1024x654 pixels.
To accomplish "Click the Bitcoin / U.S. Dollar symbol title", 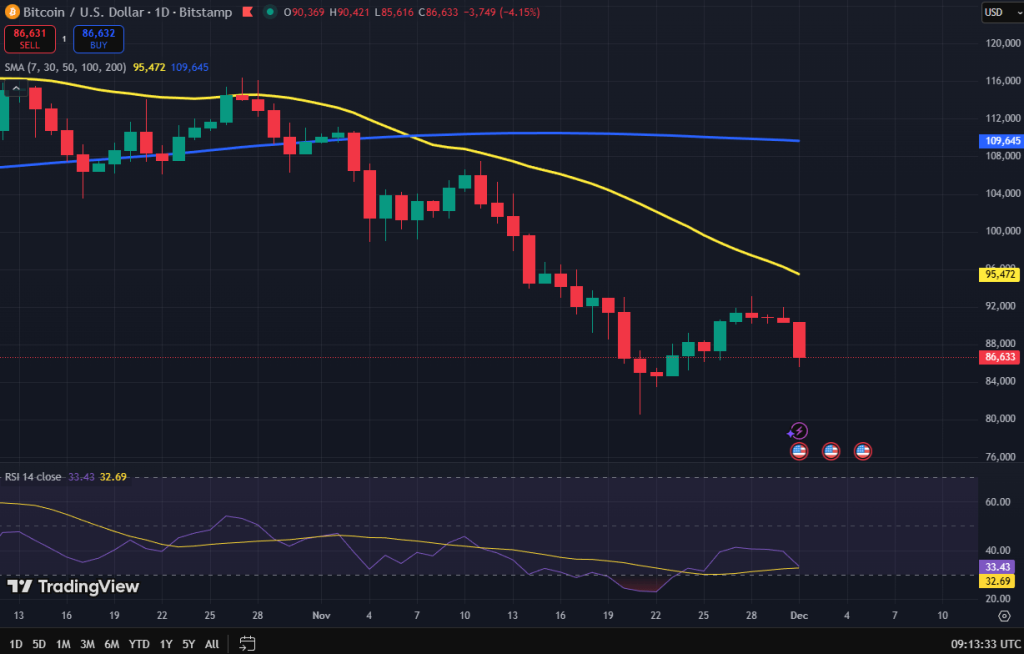I will click(84, 12).
